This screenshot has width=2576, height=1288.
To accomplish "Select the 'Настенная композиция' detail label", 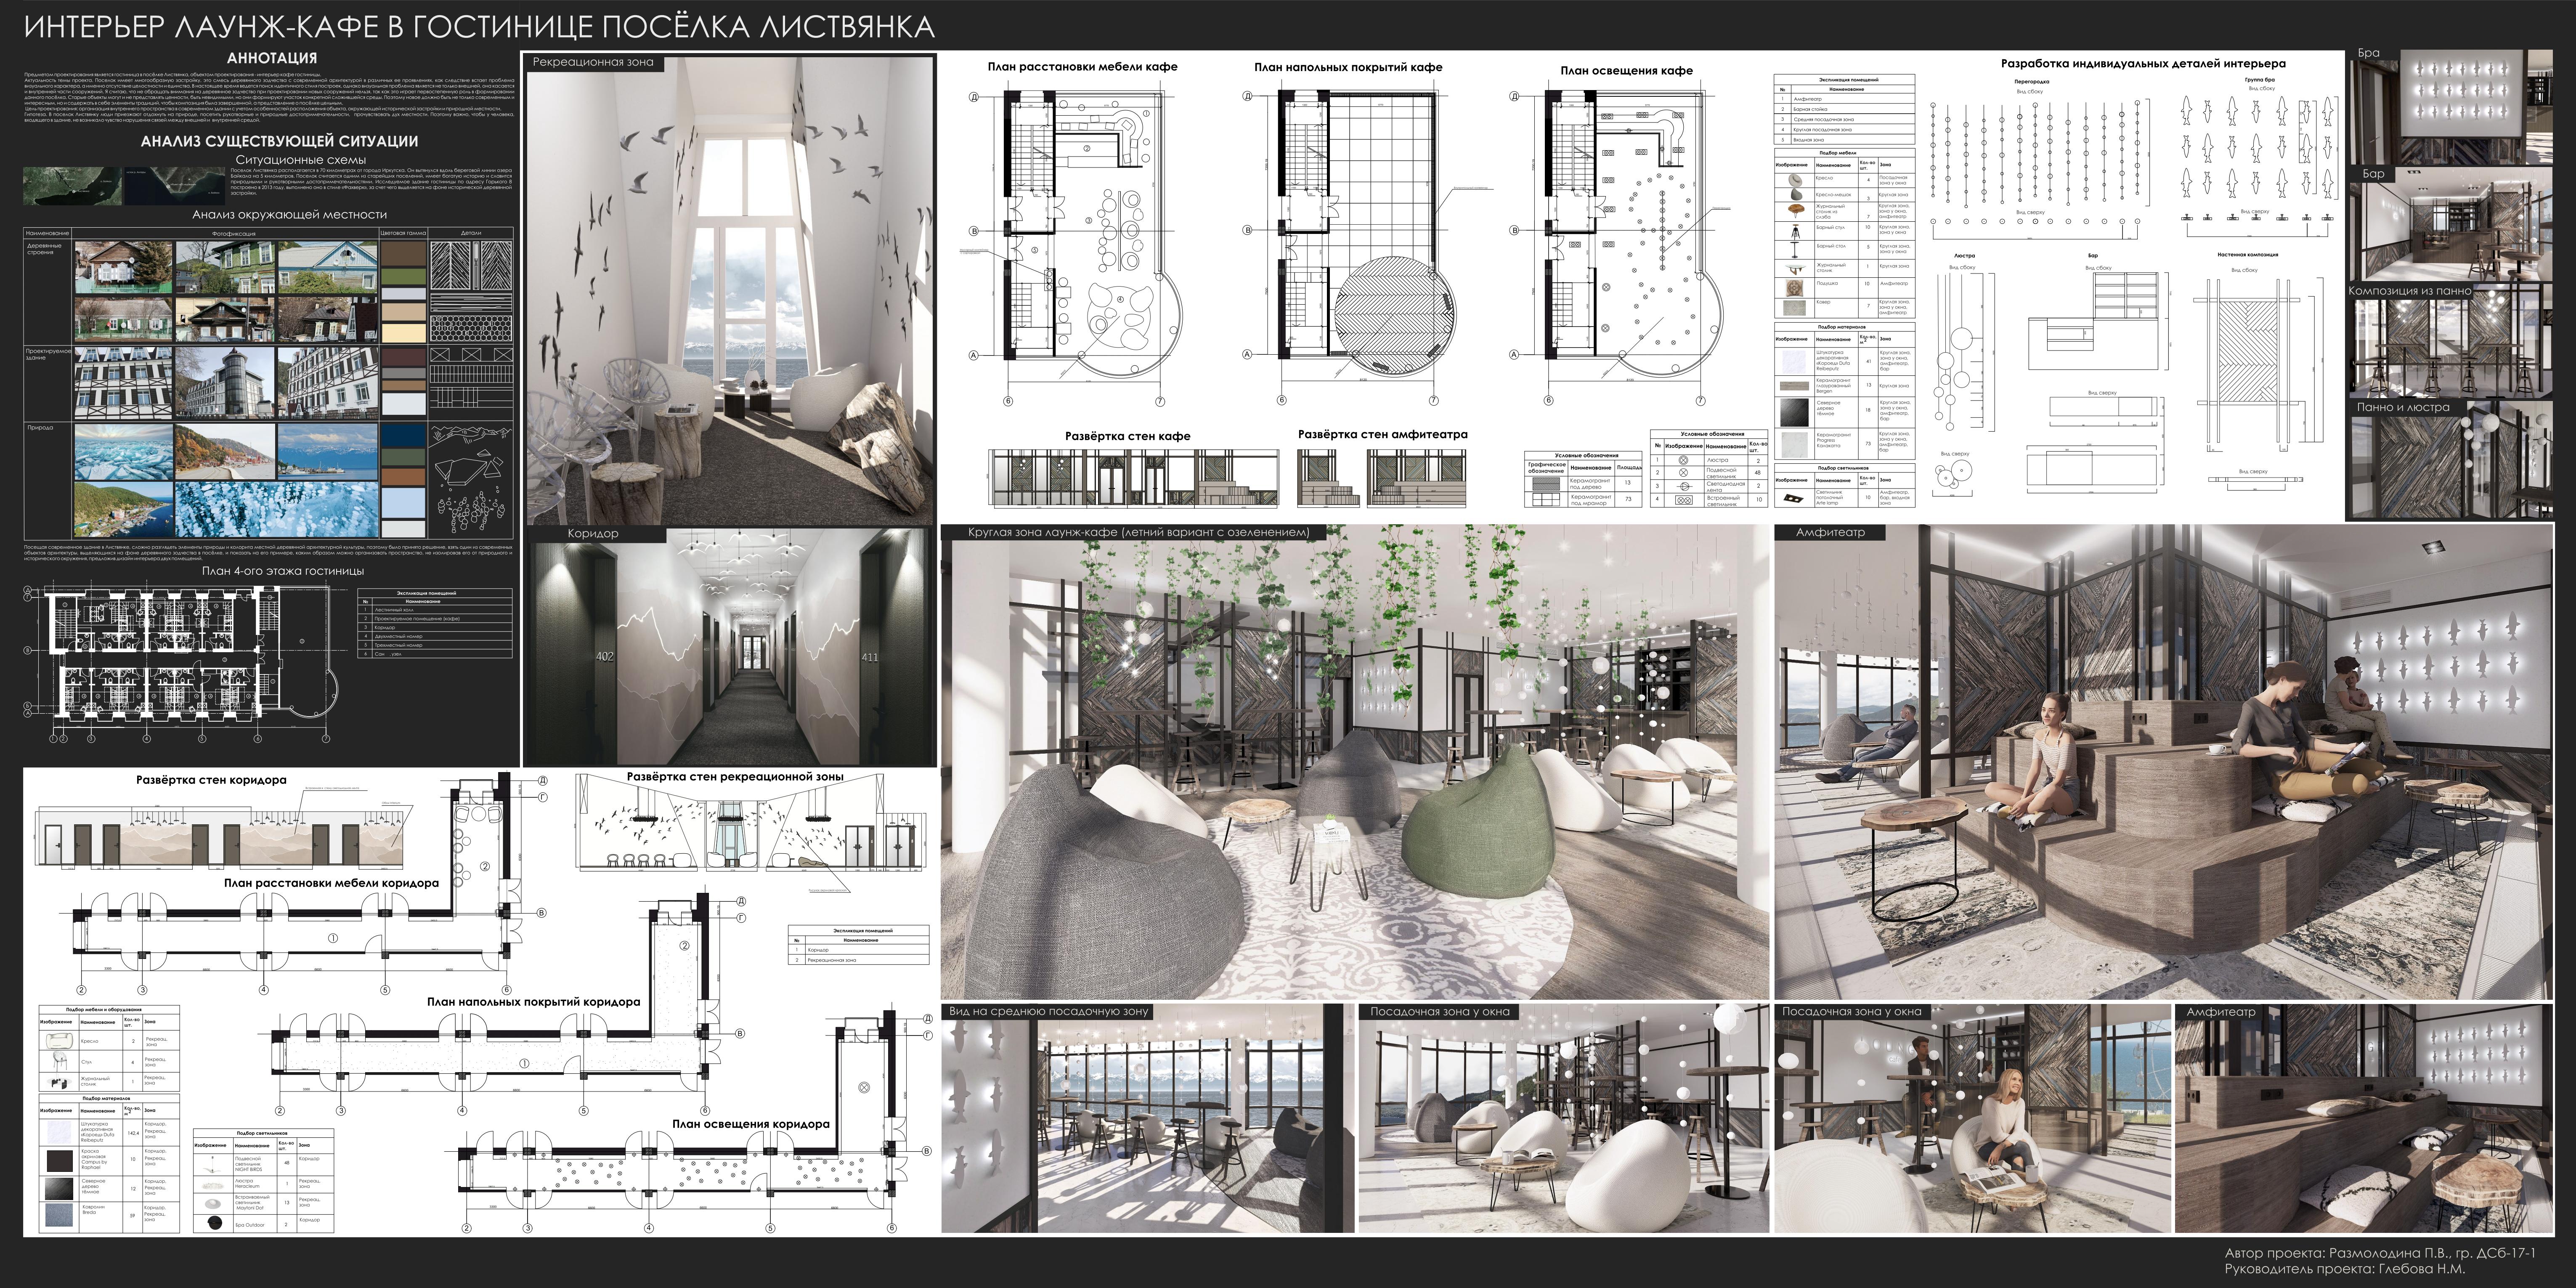I will (x=2247, y=254).
